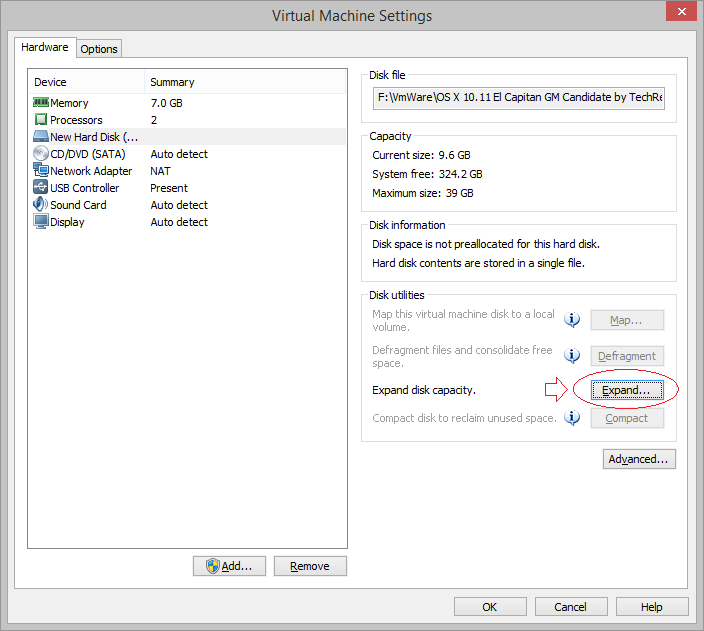Click the Defragment button

click(627, 356)
